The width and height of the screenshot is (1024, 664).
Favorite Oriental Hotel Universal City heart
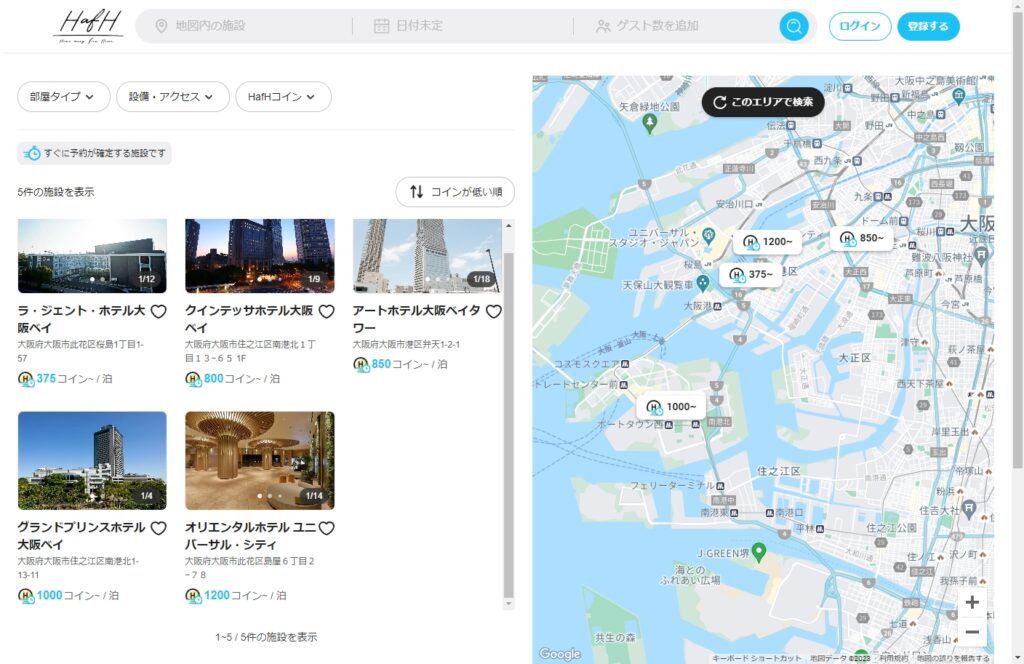326,528
